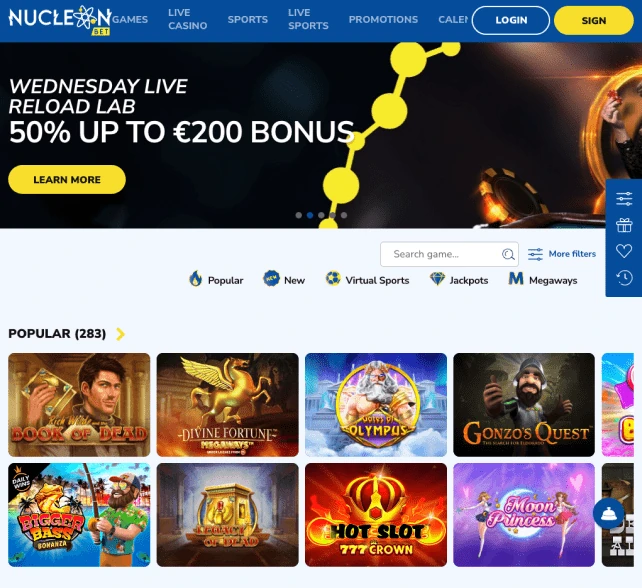Open the support bell chat icon
The width and height of the screenshot is (642, 588).
coord(608,513)
